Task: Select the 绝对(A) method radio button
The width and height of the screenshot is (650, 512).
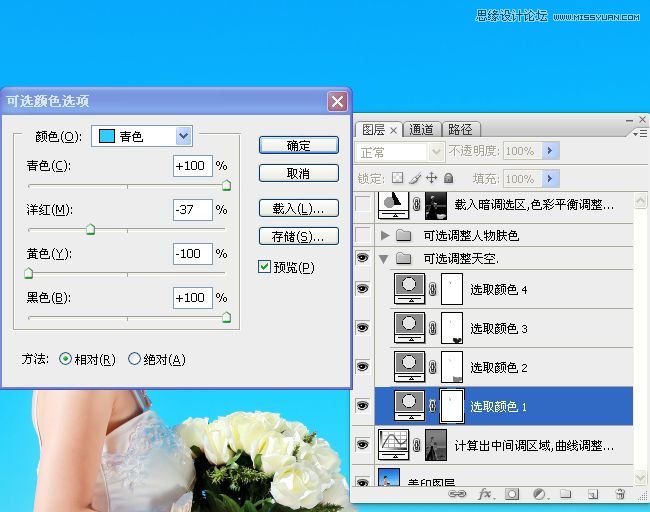Action: [134, 359]
